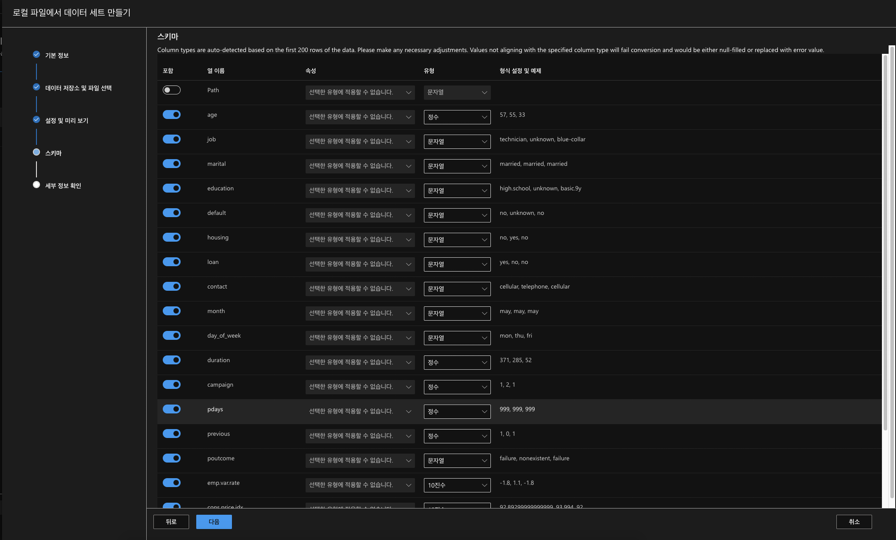Click the example text 'technician, unknown, blue-collar'

click(x=542, y=139)
